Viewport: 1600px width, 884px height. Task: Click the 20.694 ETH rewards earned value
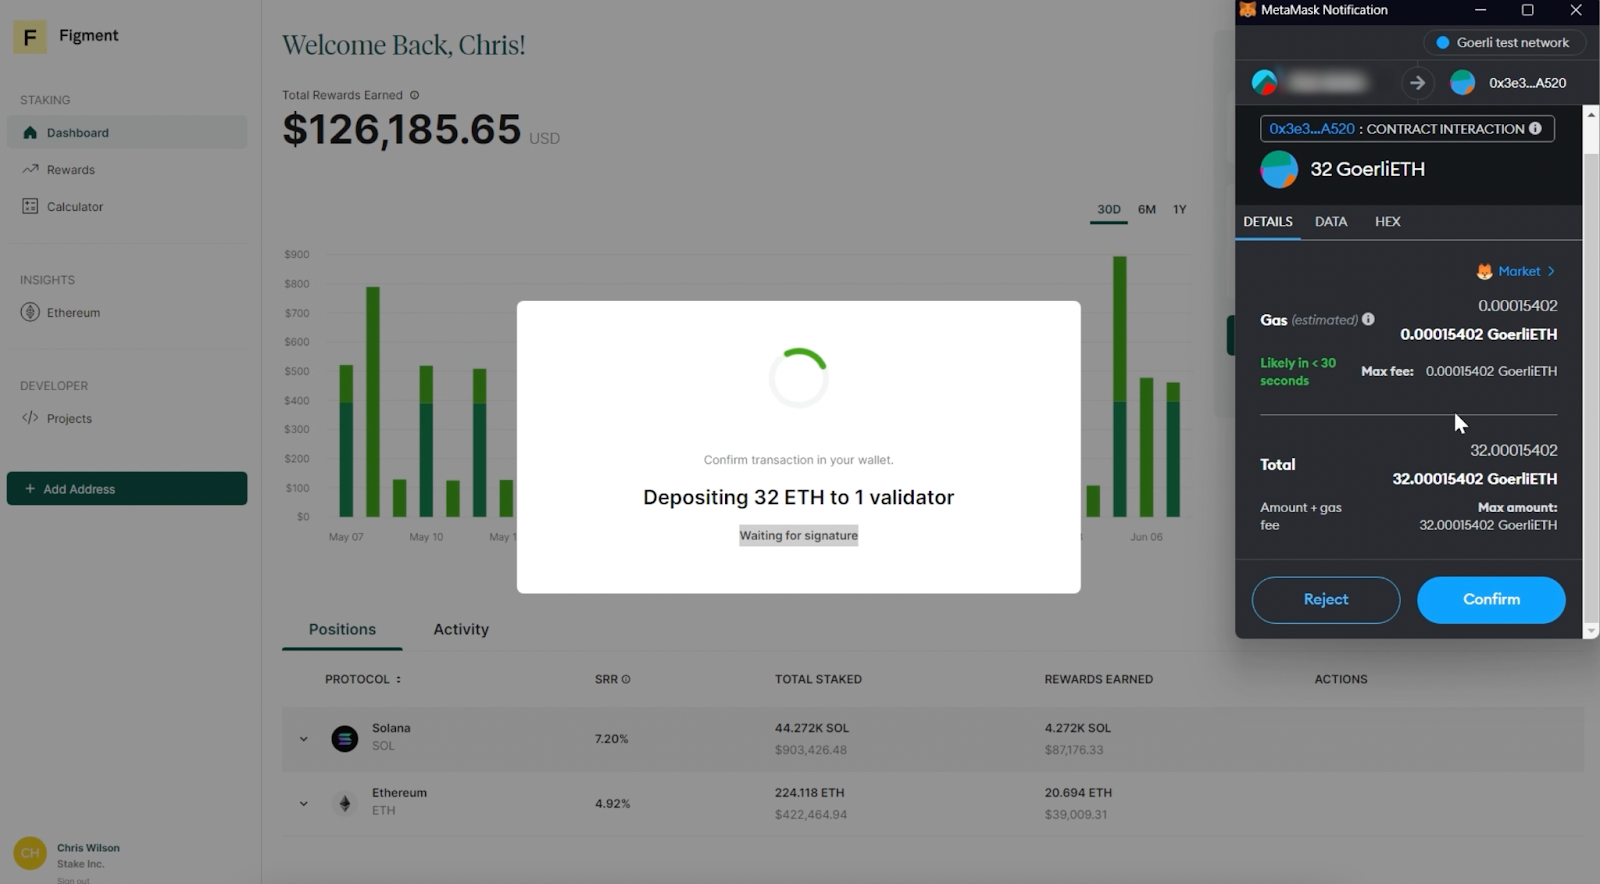pyautogui.click(x=1078, y=793)
